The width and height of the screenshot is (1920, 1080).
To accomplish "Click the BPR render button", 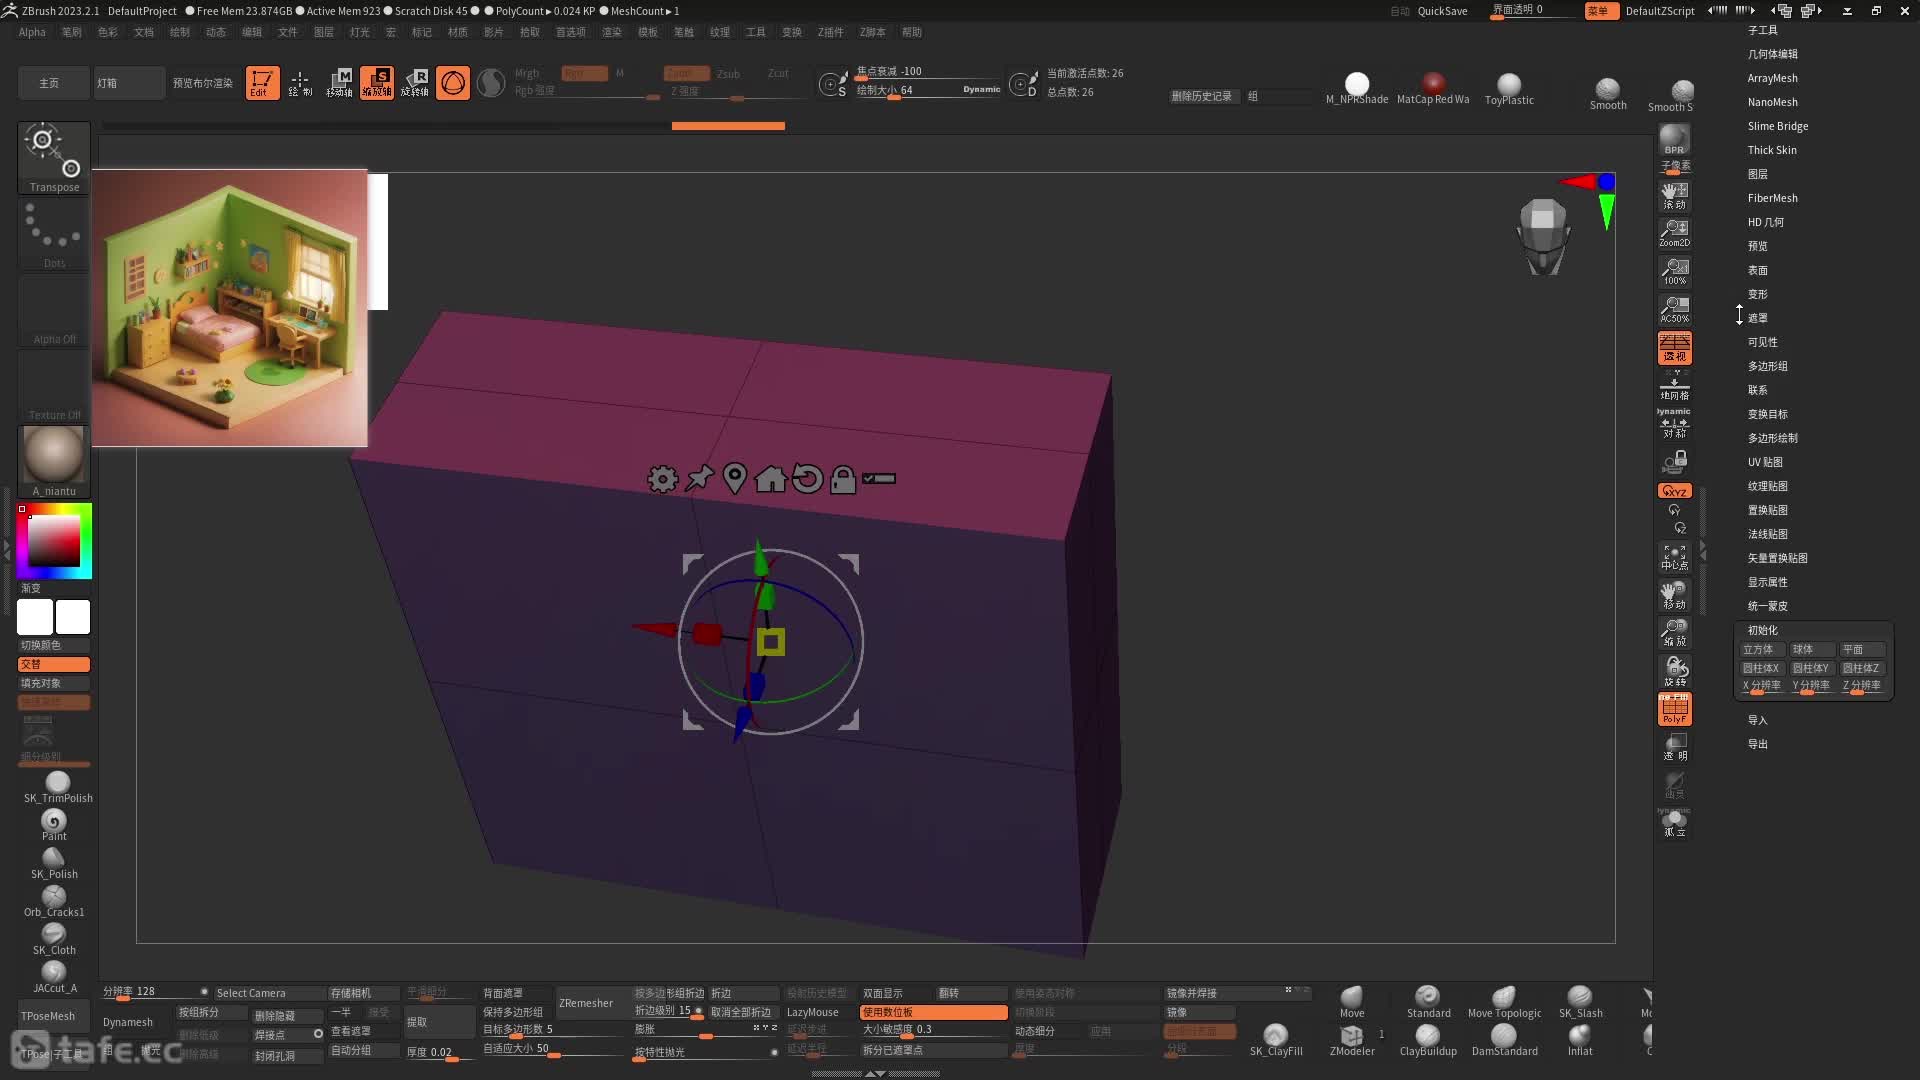I will tap(1674, 140).
